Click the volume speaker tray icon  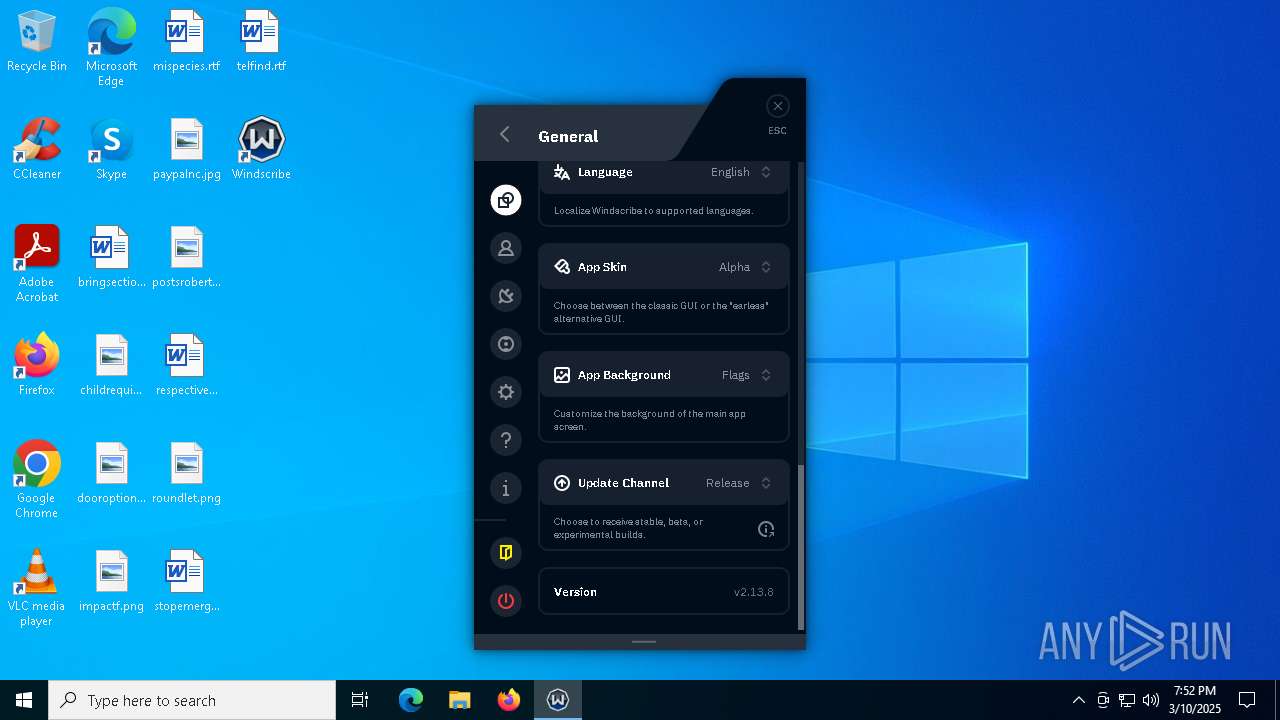(x=1151, y=700)
